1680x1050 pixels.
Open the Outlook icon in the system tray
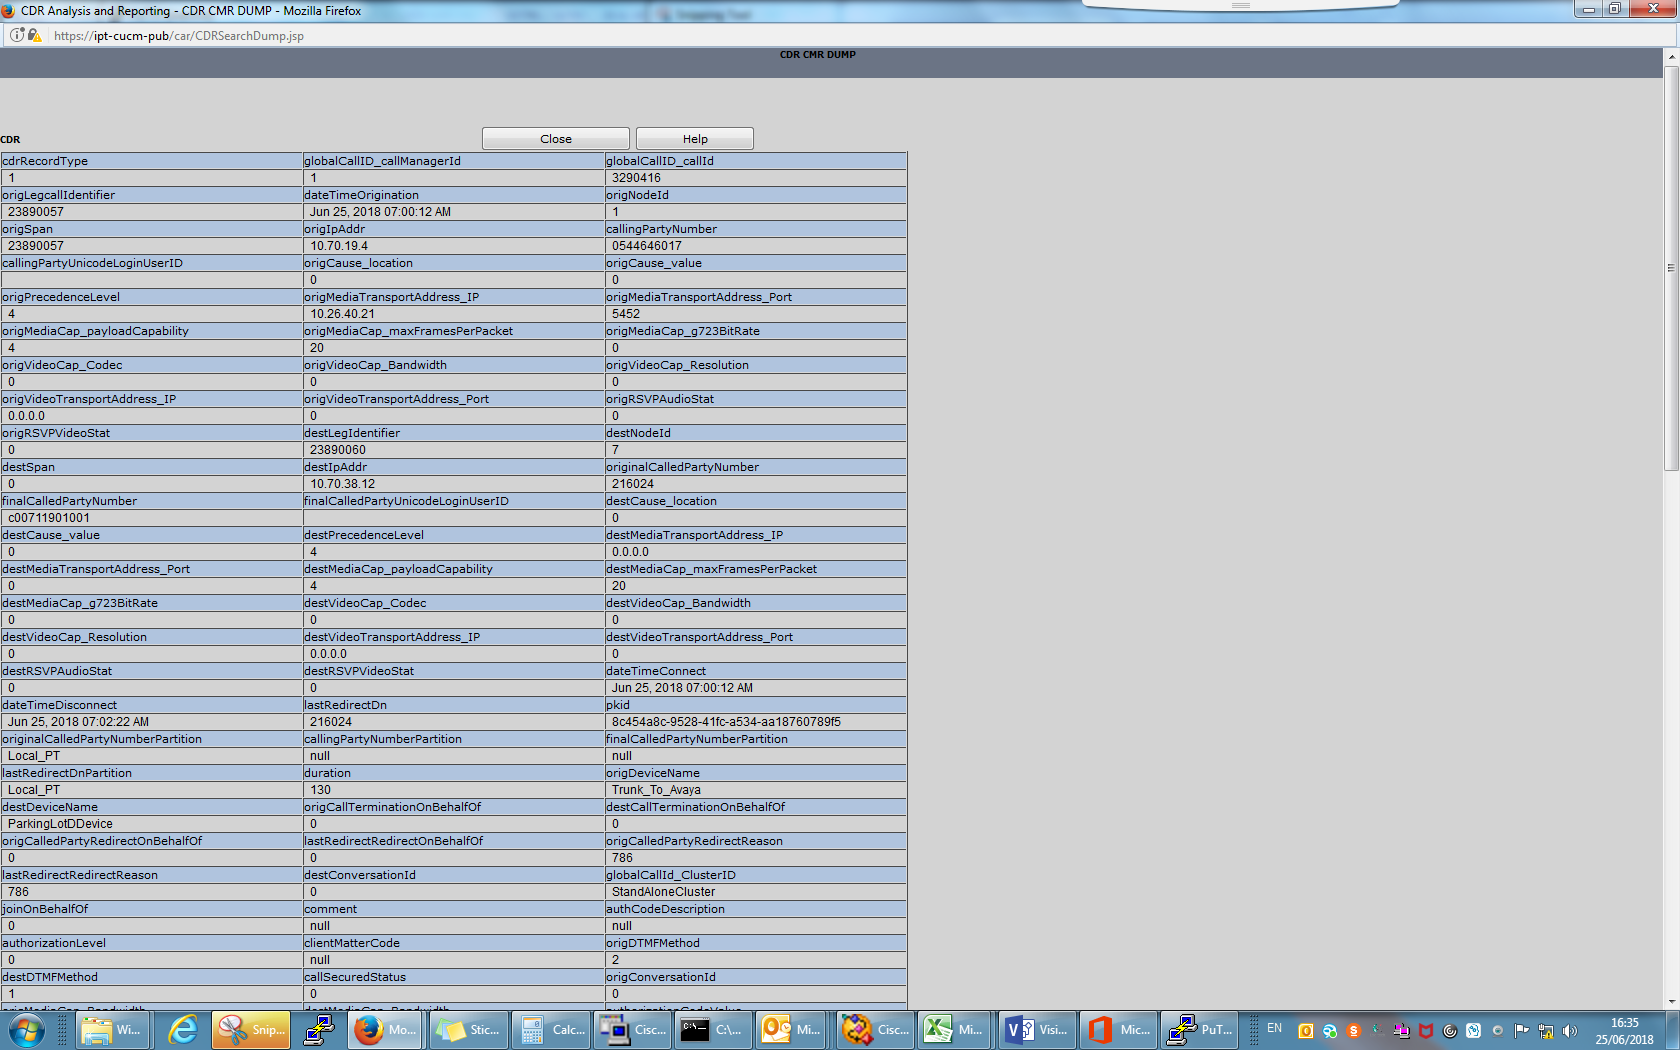click(1306, 1031)
